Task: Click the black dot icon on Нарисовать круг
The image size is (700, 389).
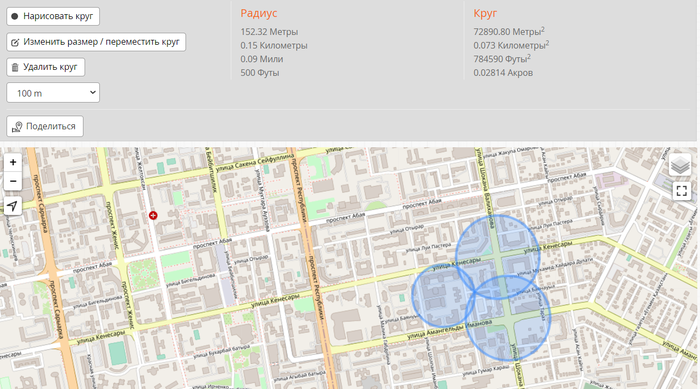Action: (15, 17)
